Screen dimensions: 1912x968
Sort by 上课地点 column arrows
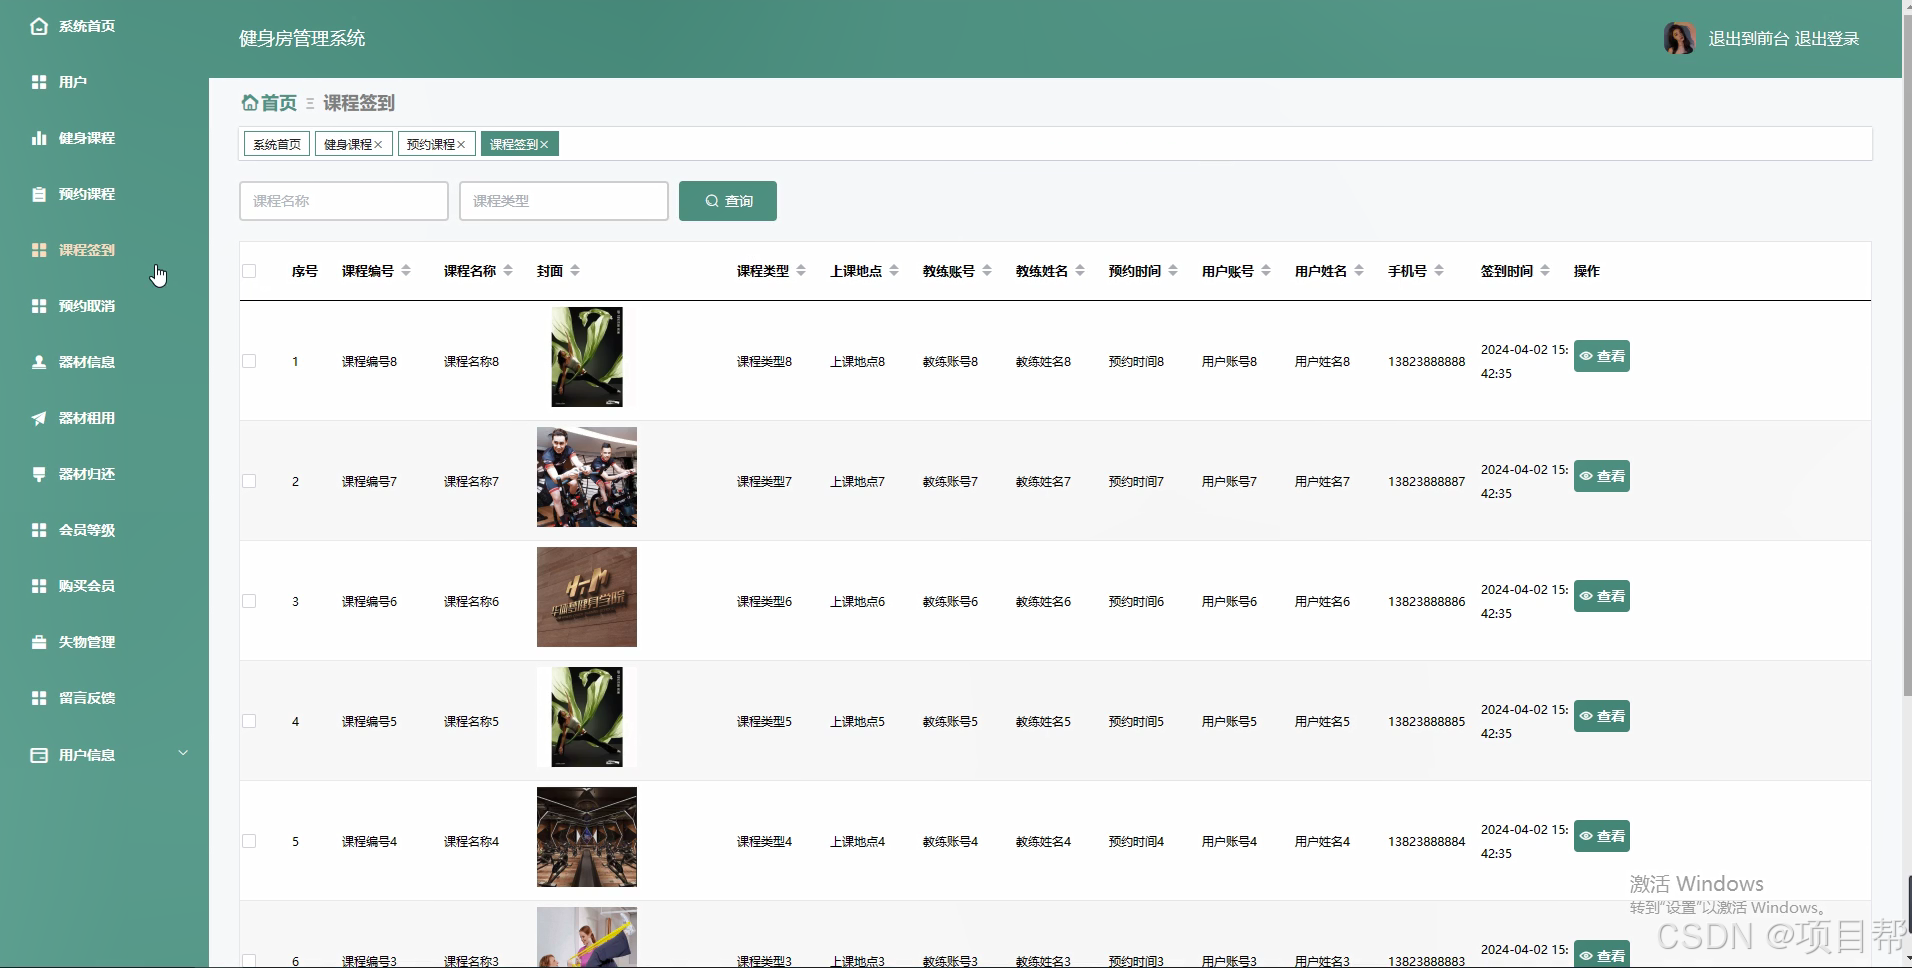click(x=894, y=271)
